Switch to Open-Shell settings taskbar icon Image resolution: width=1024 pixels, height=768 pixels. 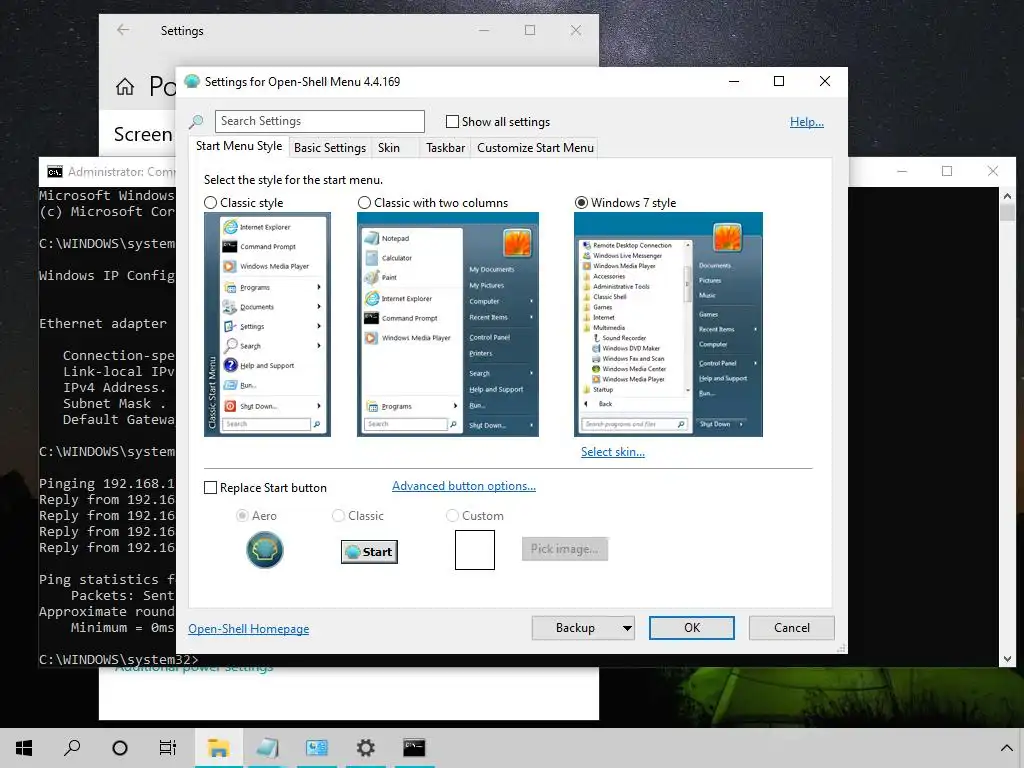[267, 747]
